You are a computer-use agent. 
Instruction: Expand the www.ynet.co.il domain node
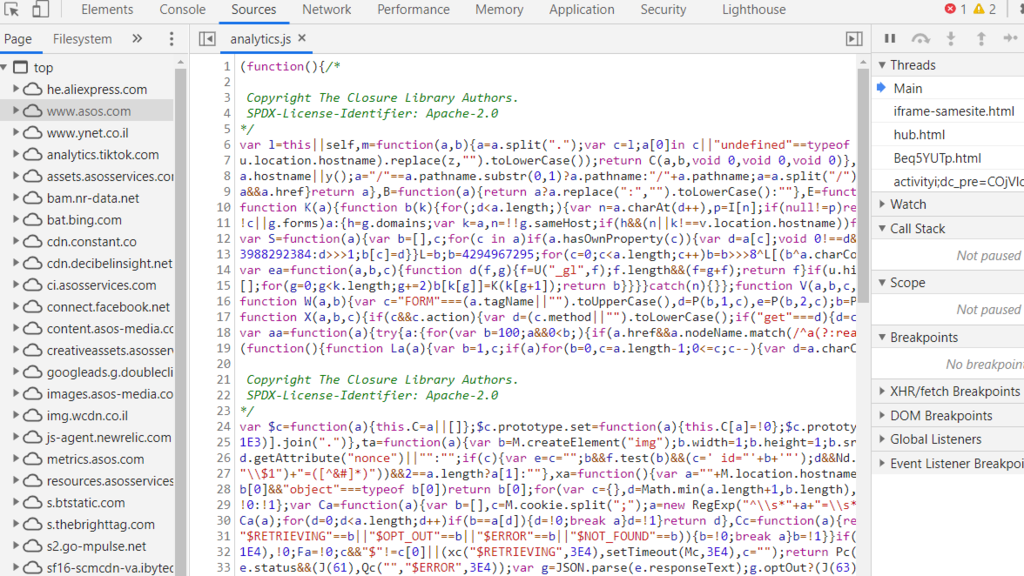pos(16,133)
